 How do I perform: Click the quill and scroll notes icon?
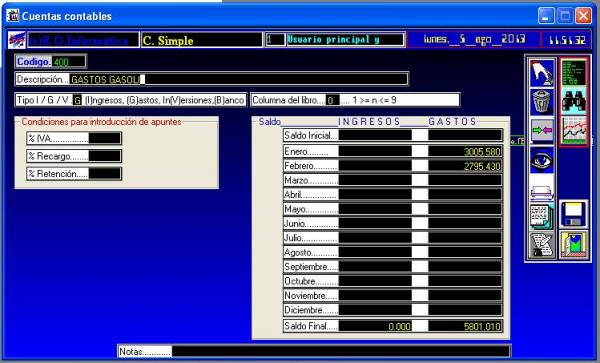542,246
